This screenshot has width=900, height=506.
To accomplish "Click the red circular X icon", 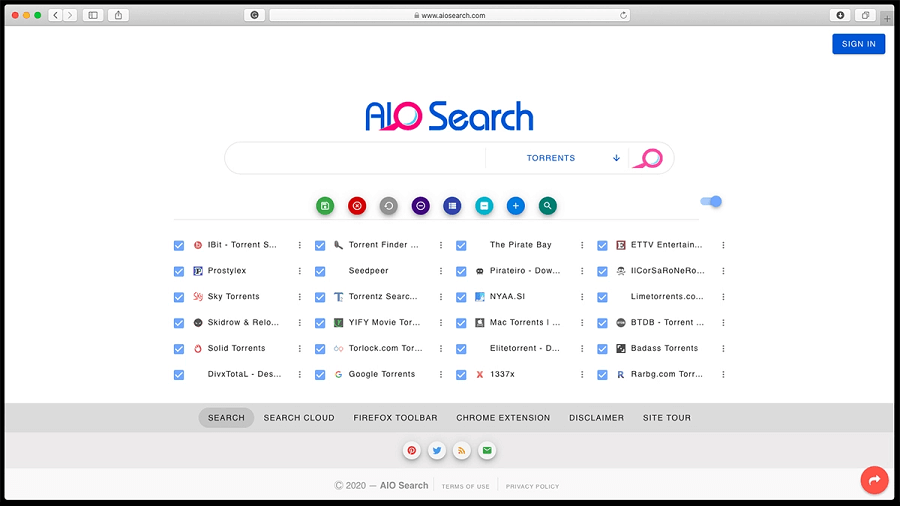I will [357, 206].
